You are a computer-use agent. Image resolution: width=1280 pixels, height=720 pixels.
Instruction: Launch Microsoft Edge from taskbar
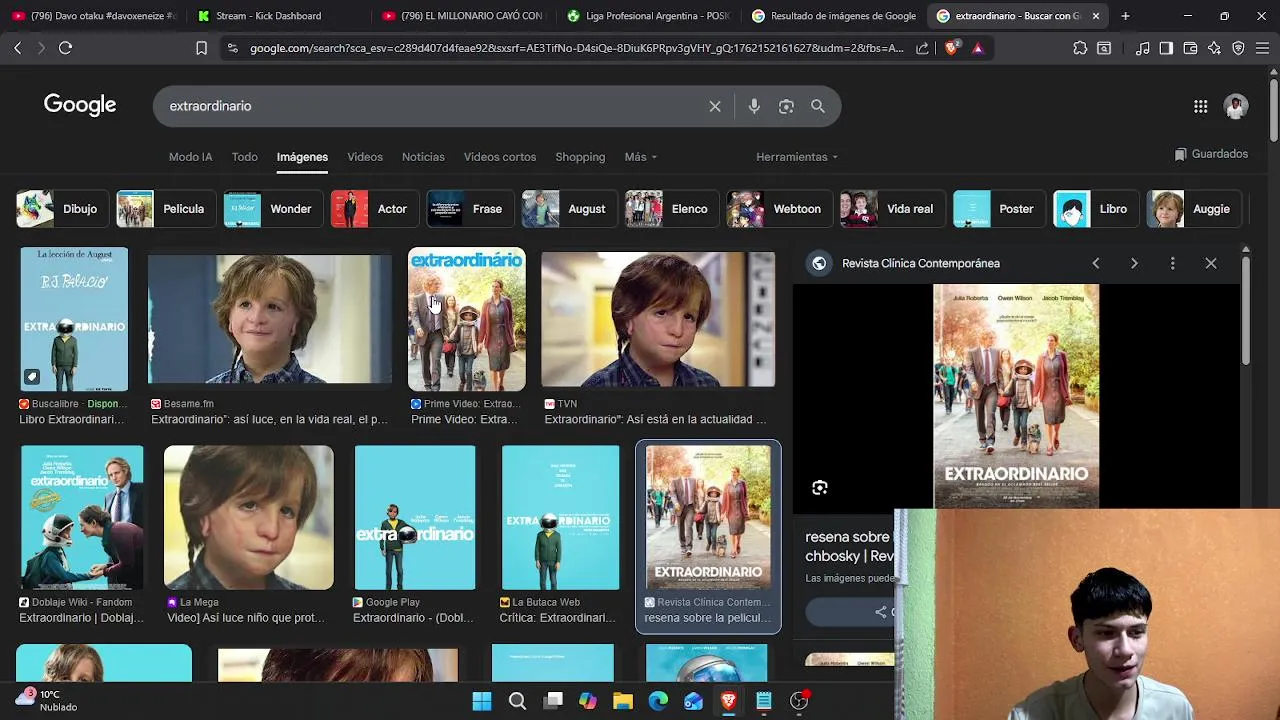(x=658, y=701)
